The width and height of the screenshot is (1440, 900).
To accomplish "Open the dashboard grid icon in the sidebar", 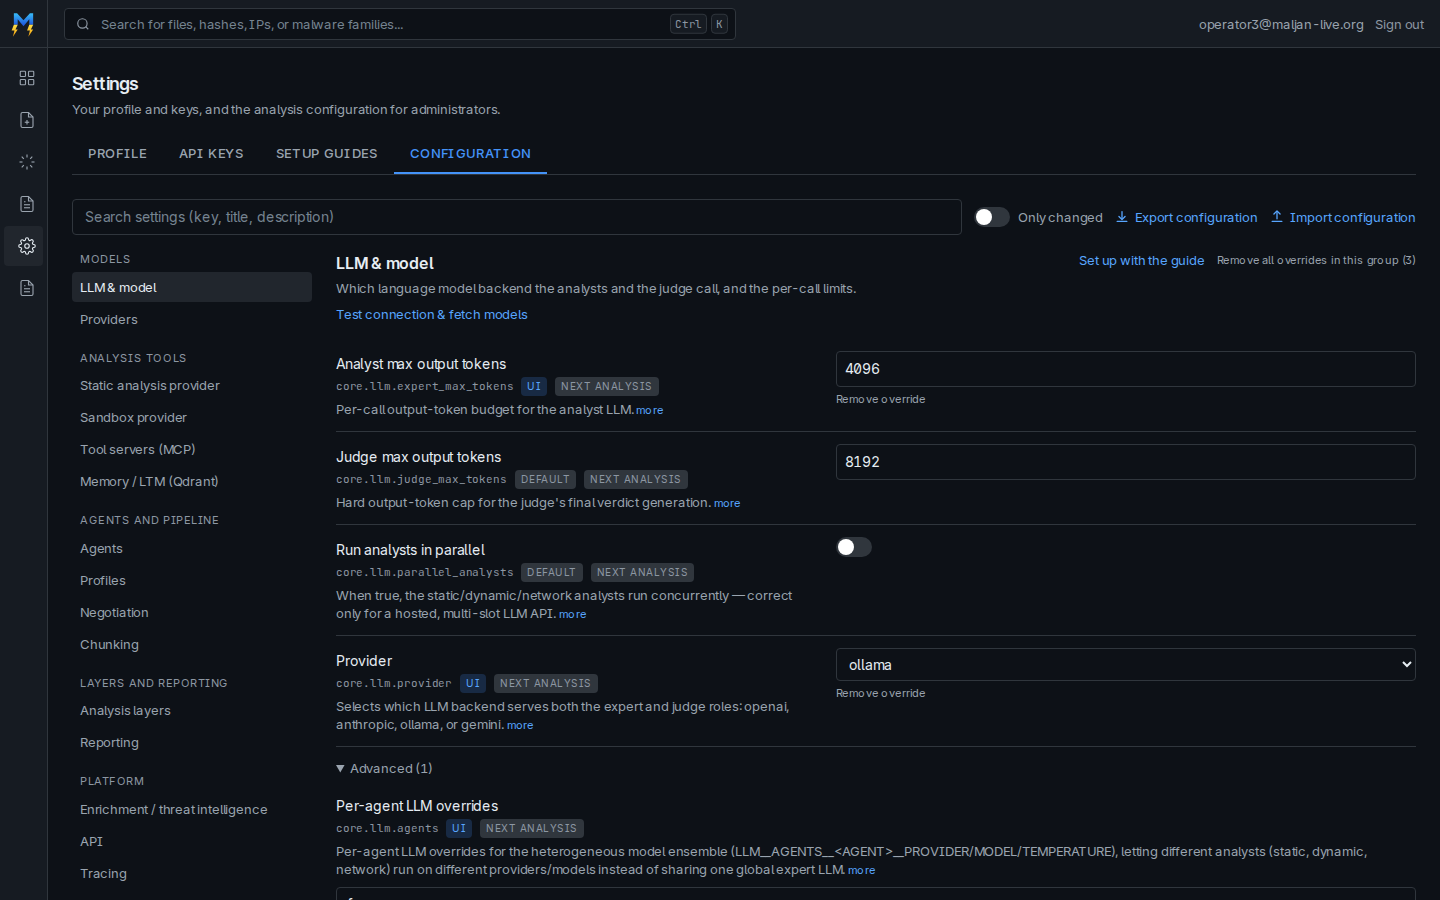I will [27, 78].
